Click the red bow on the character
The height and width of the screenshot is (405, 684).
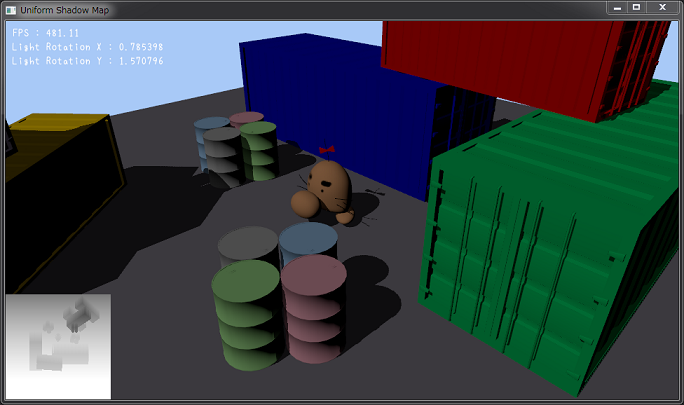coord(327,152)
